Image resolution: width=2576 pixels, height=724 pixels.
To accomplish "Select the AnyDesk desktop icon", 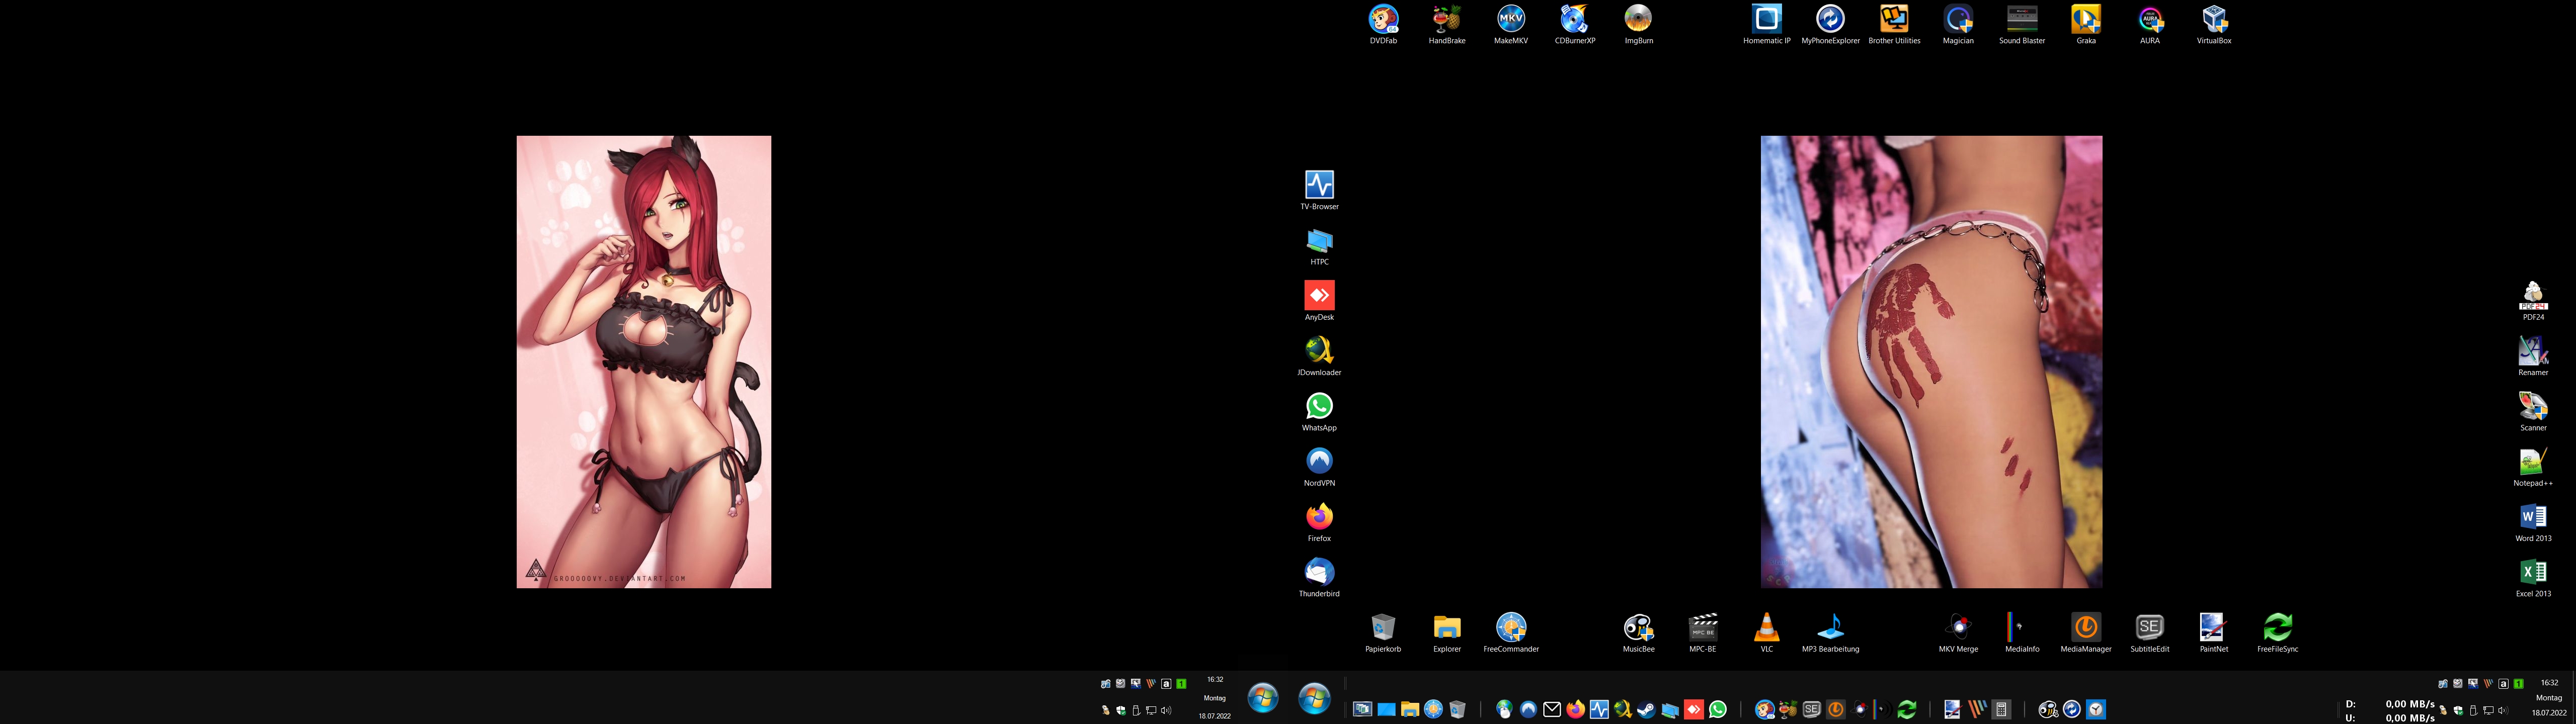I will (x=1319, y=301).
